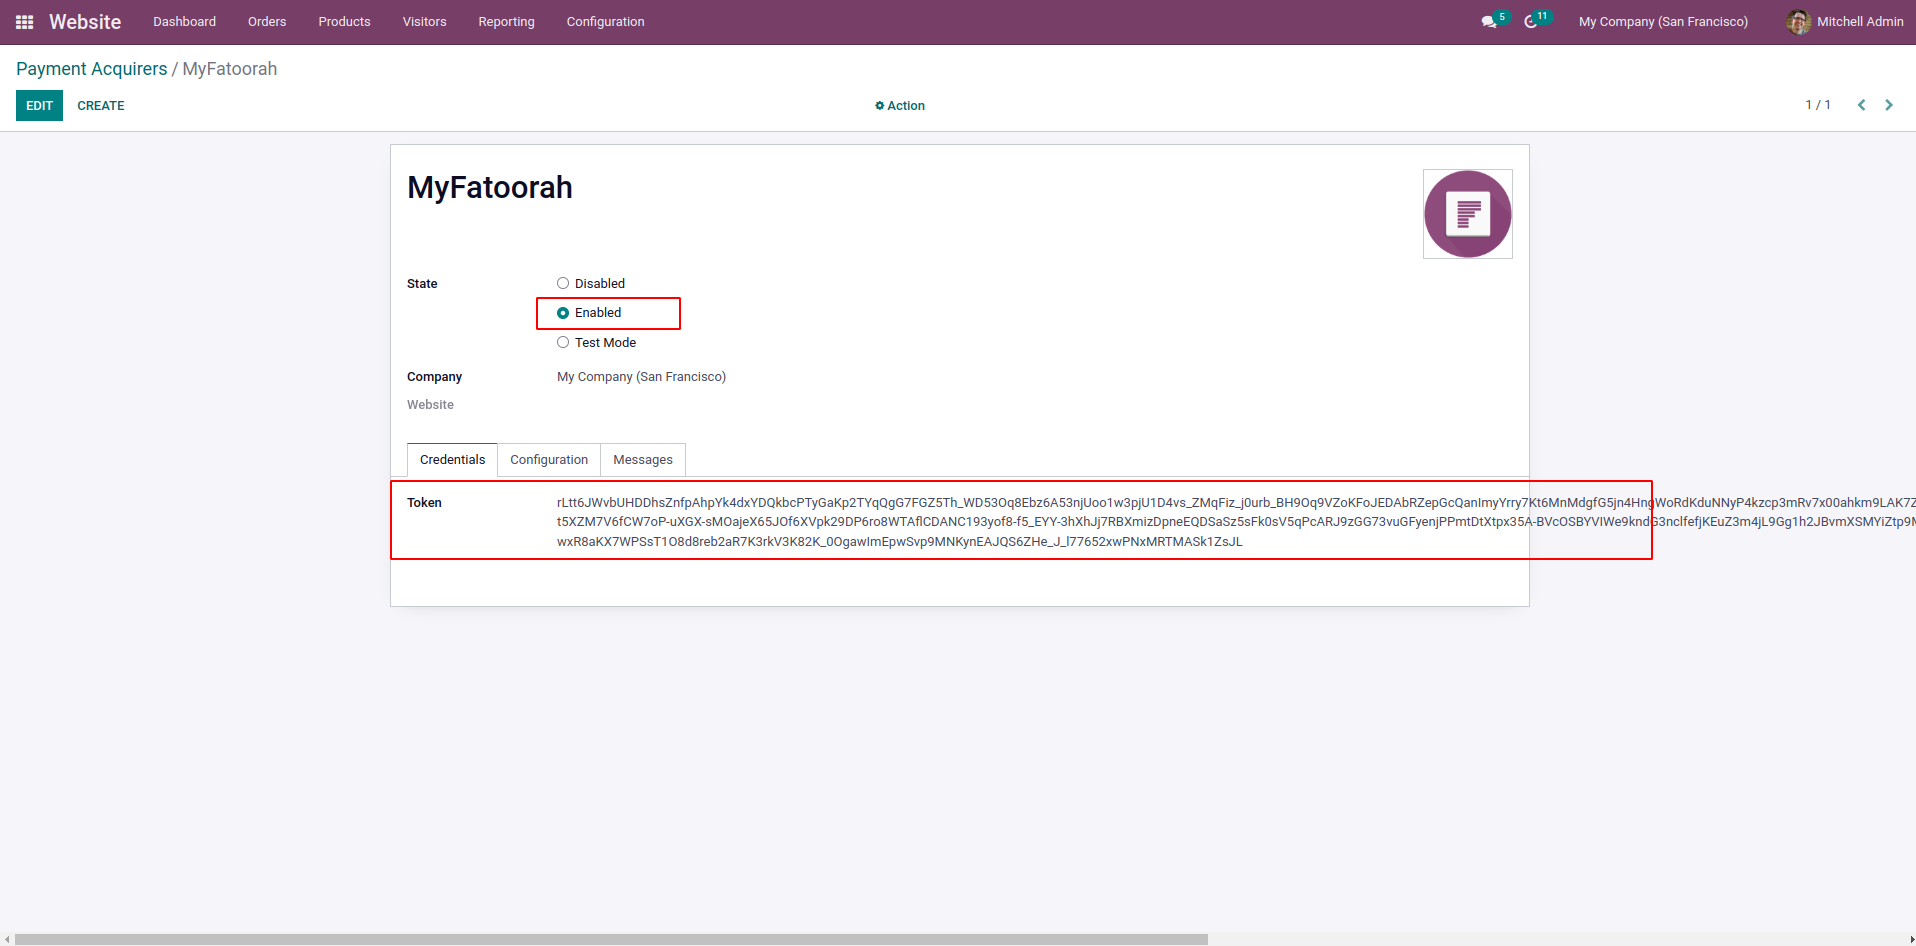Image resolution: width=1916 pixels, height=946 pixels.
Task: Open the Configuration top menu
Action: pyautogui.click(x=605, y=22)
